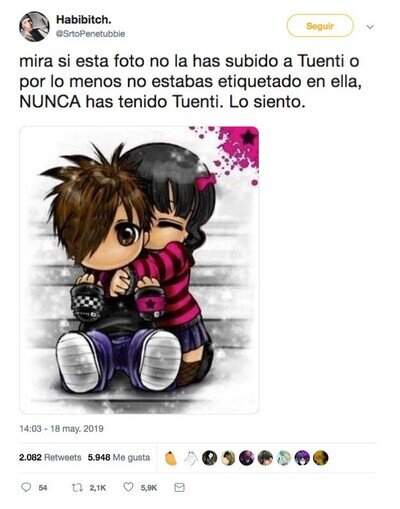Open the emo couple cartoon image
Image resolution: width=400 pixels, height=509 pixels.
139,270
